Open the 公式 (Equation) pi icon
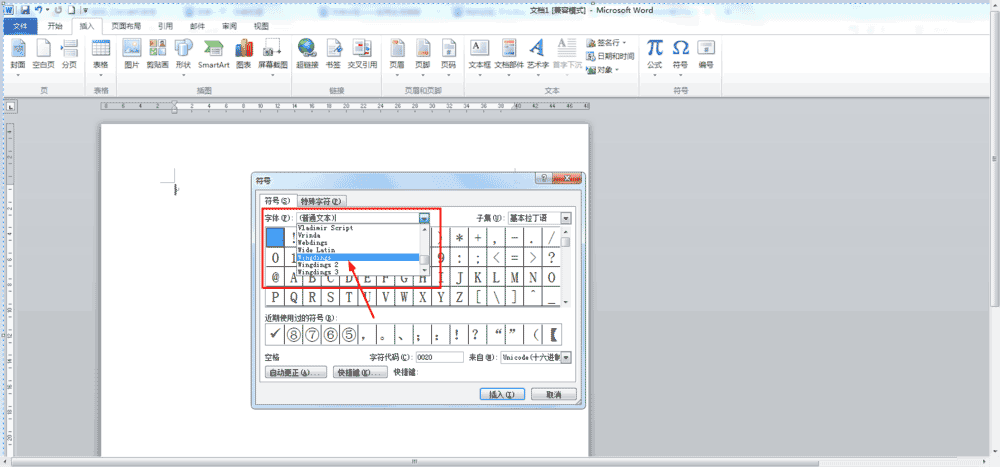 pos(654,53)
